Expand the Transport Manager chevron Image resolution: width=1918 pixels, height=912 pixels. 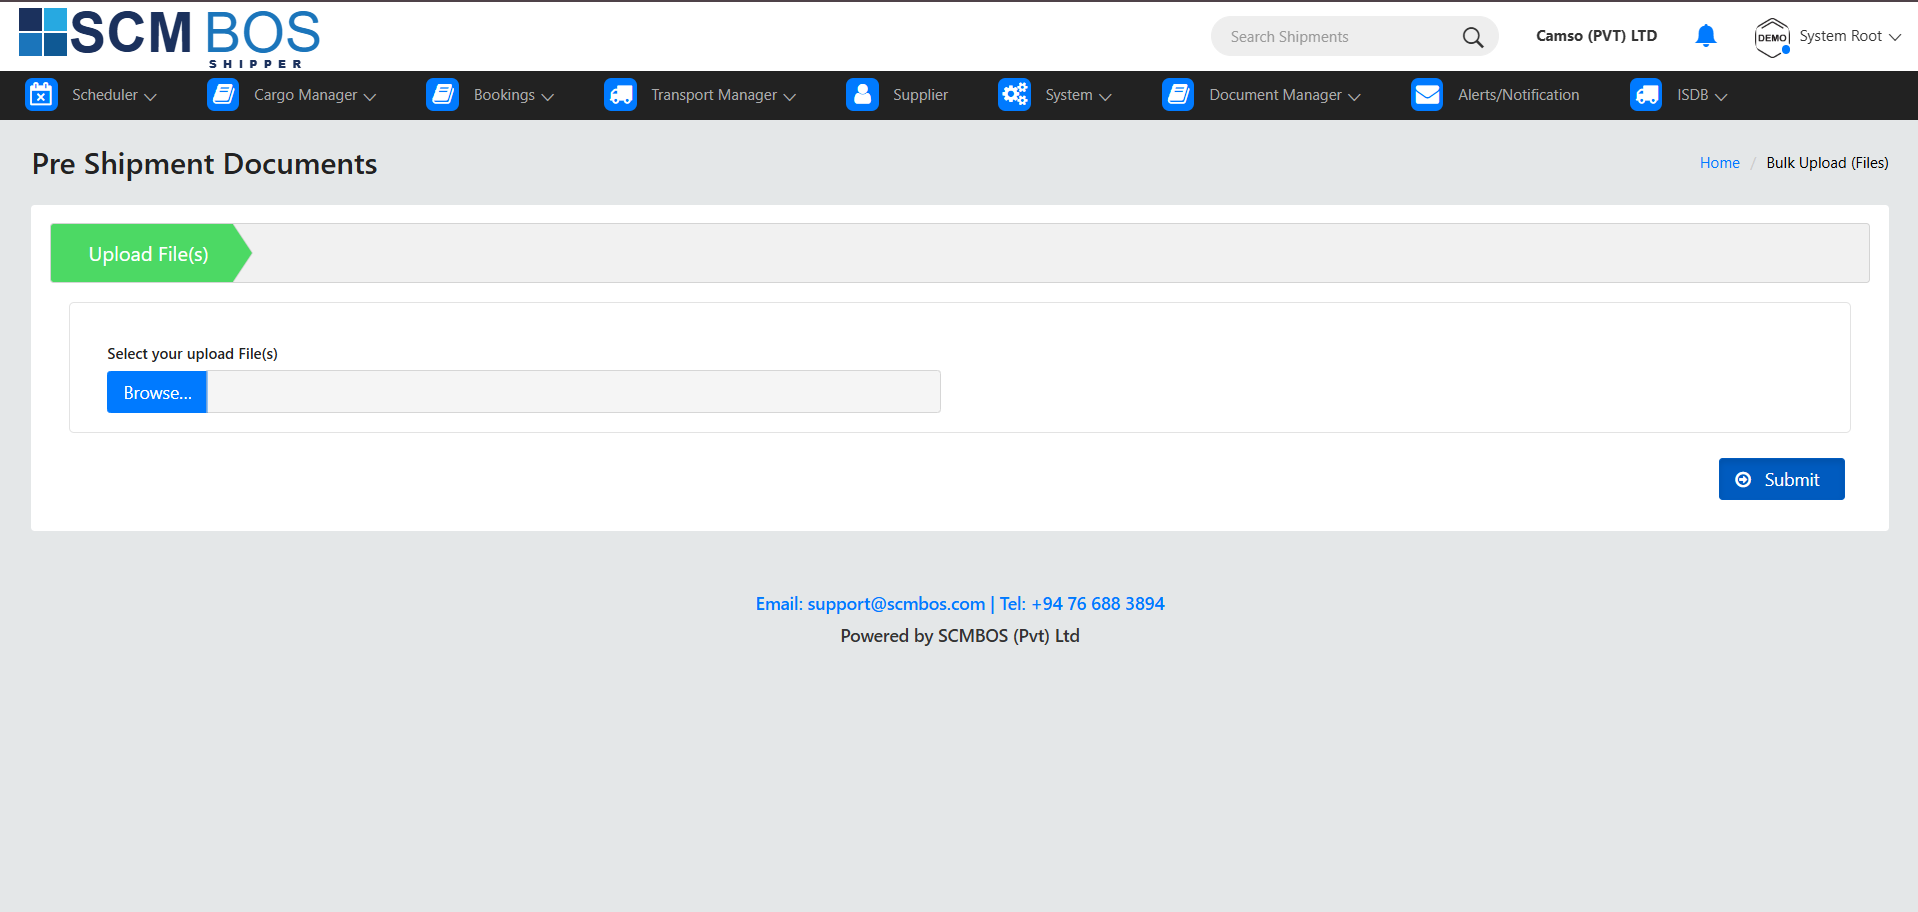click(x=790, y=97)
